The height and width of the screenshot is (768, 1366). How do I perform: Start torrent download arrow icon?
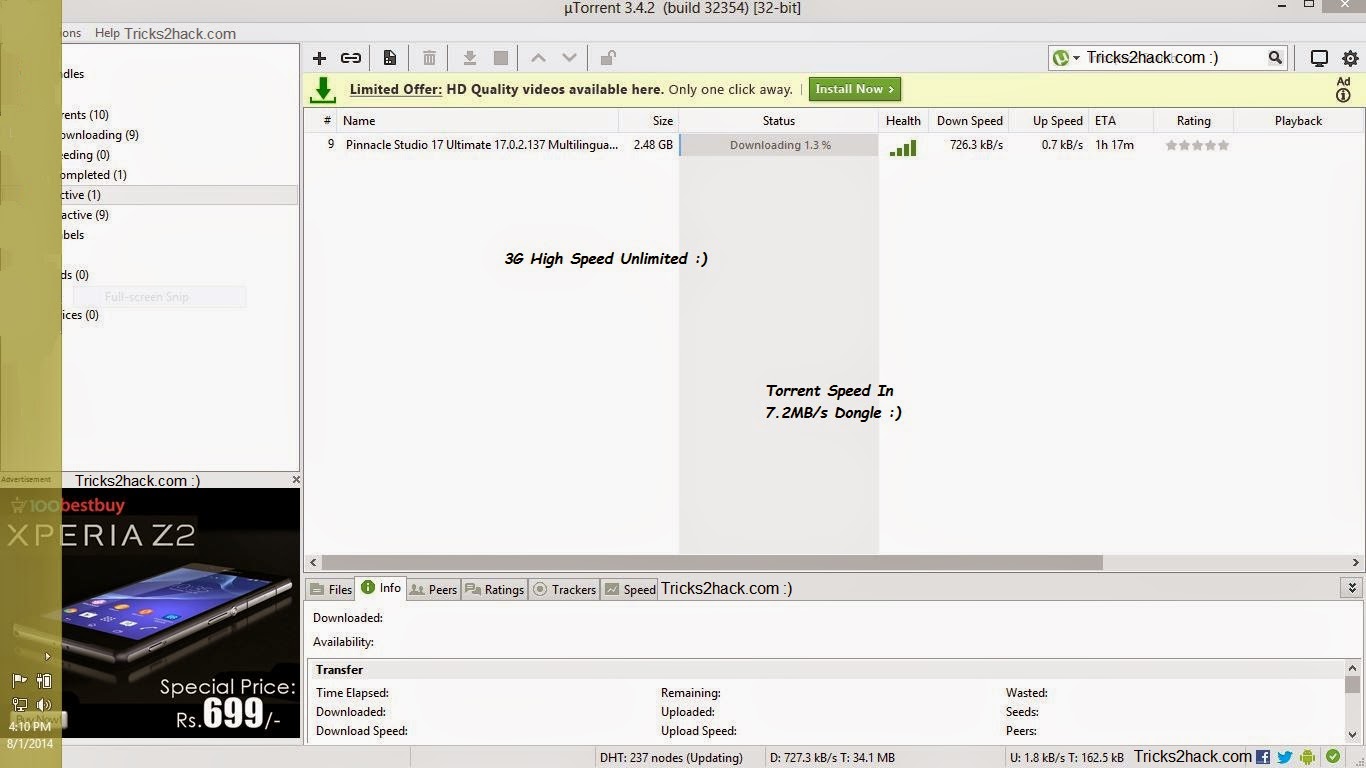(469, 58)
